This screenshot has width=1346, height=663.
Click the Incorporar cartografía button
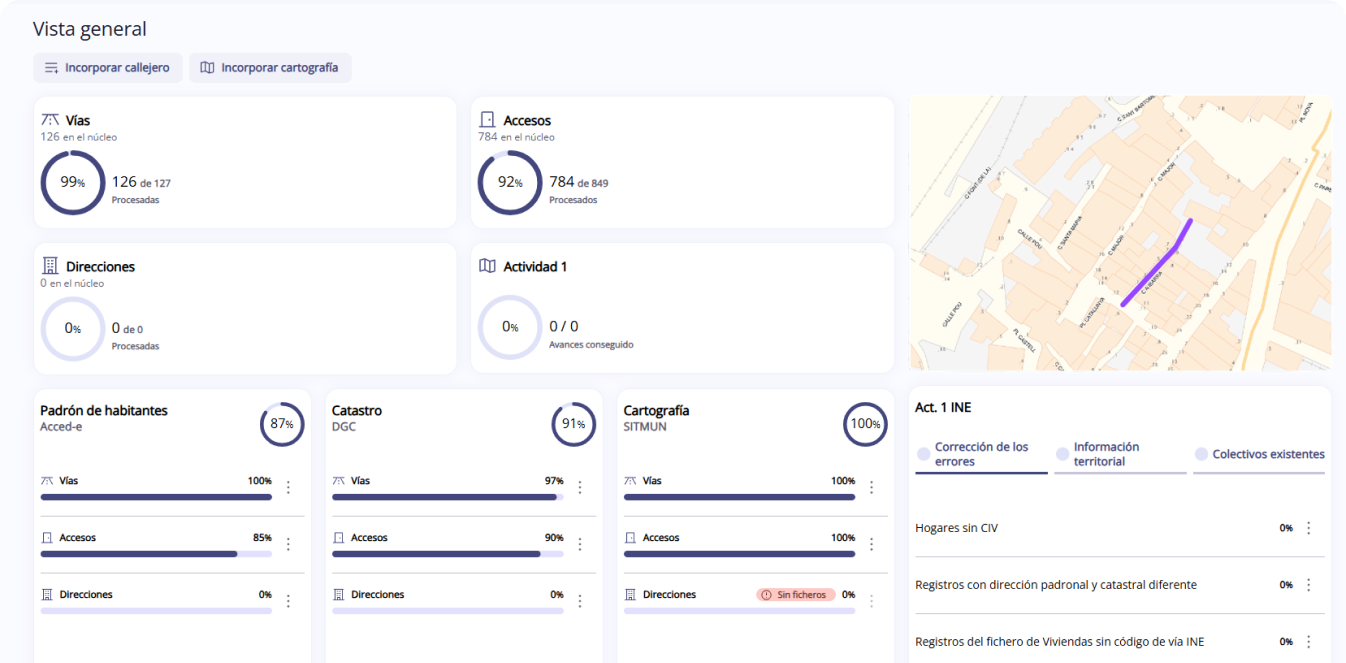270,68
